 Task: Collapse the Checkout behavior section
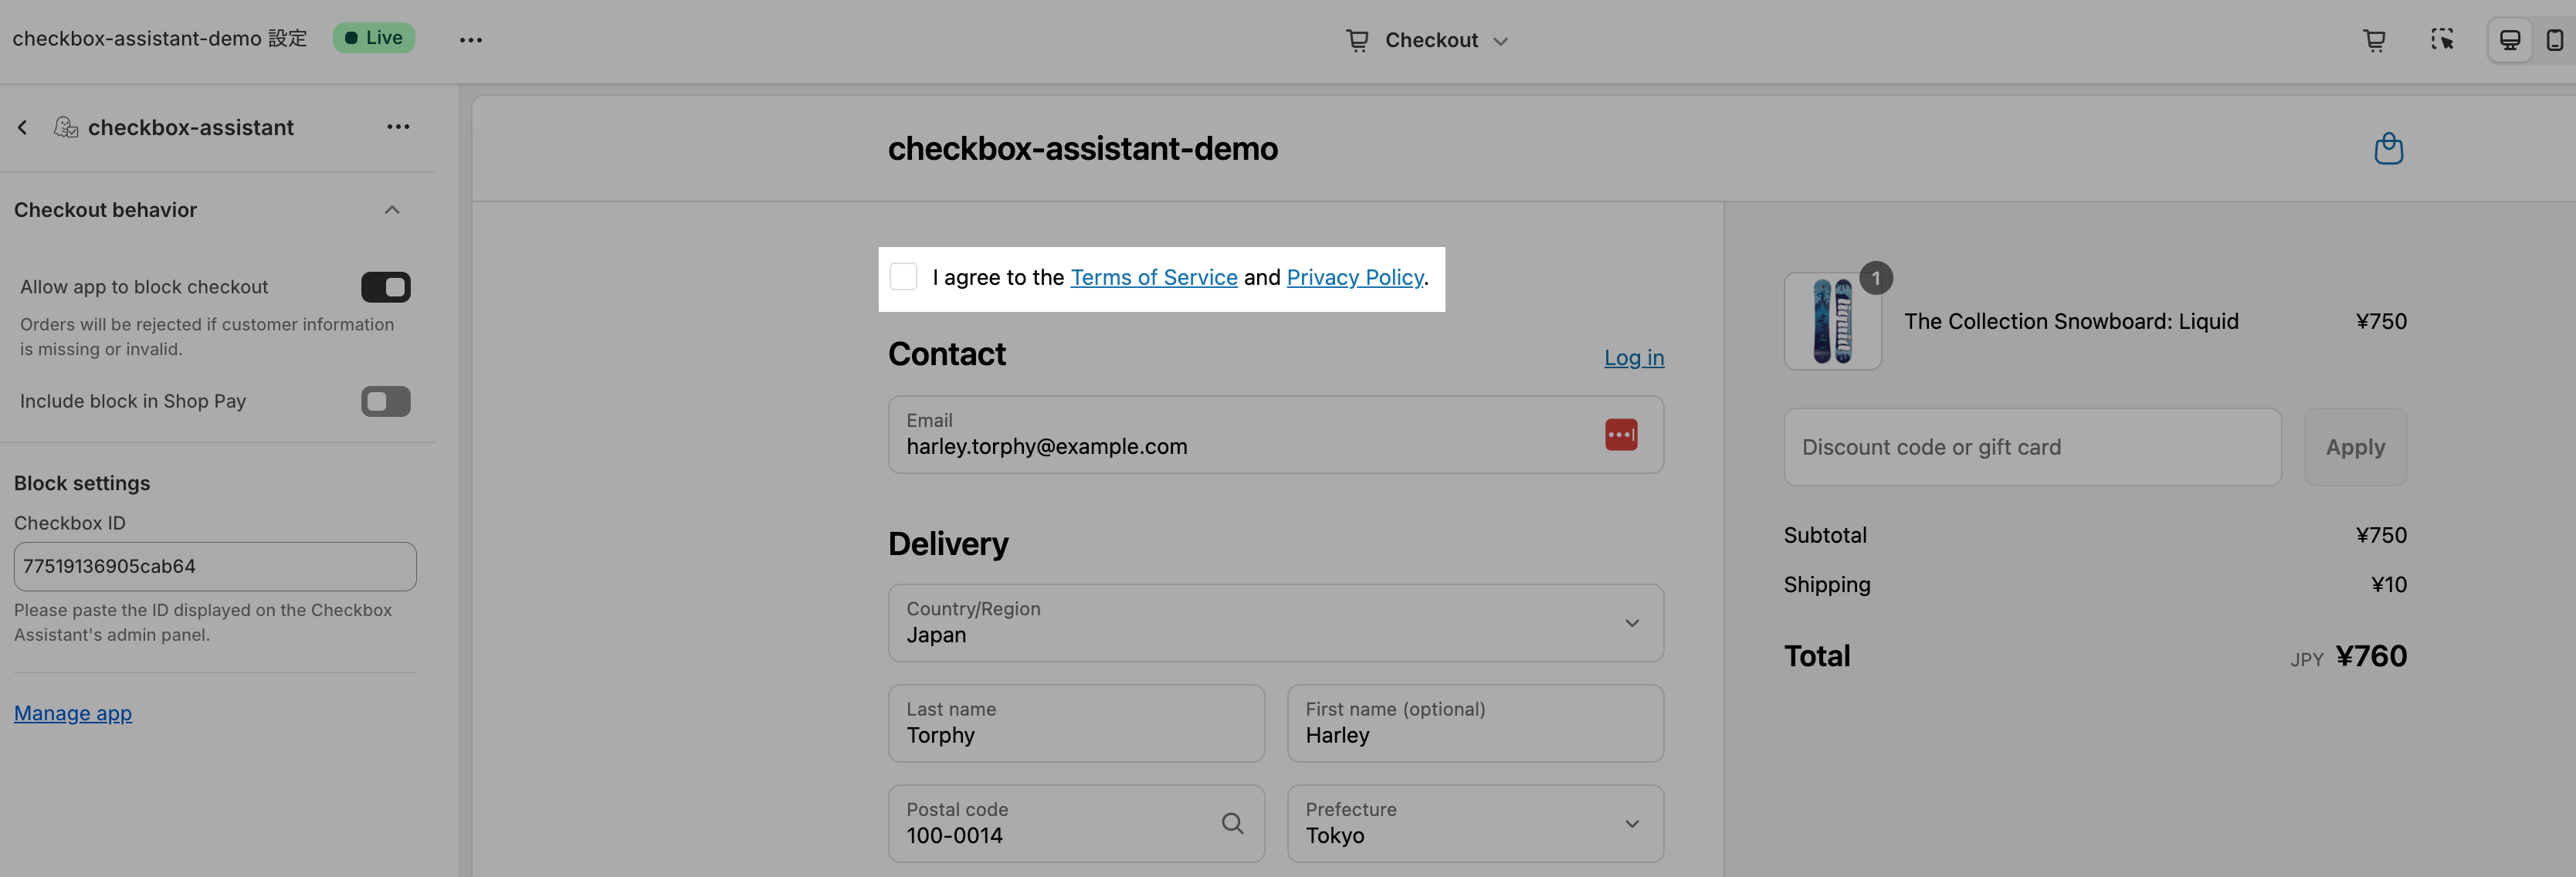pos(392,210)
